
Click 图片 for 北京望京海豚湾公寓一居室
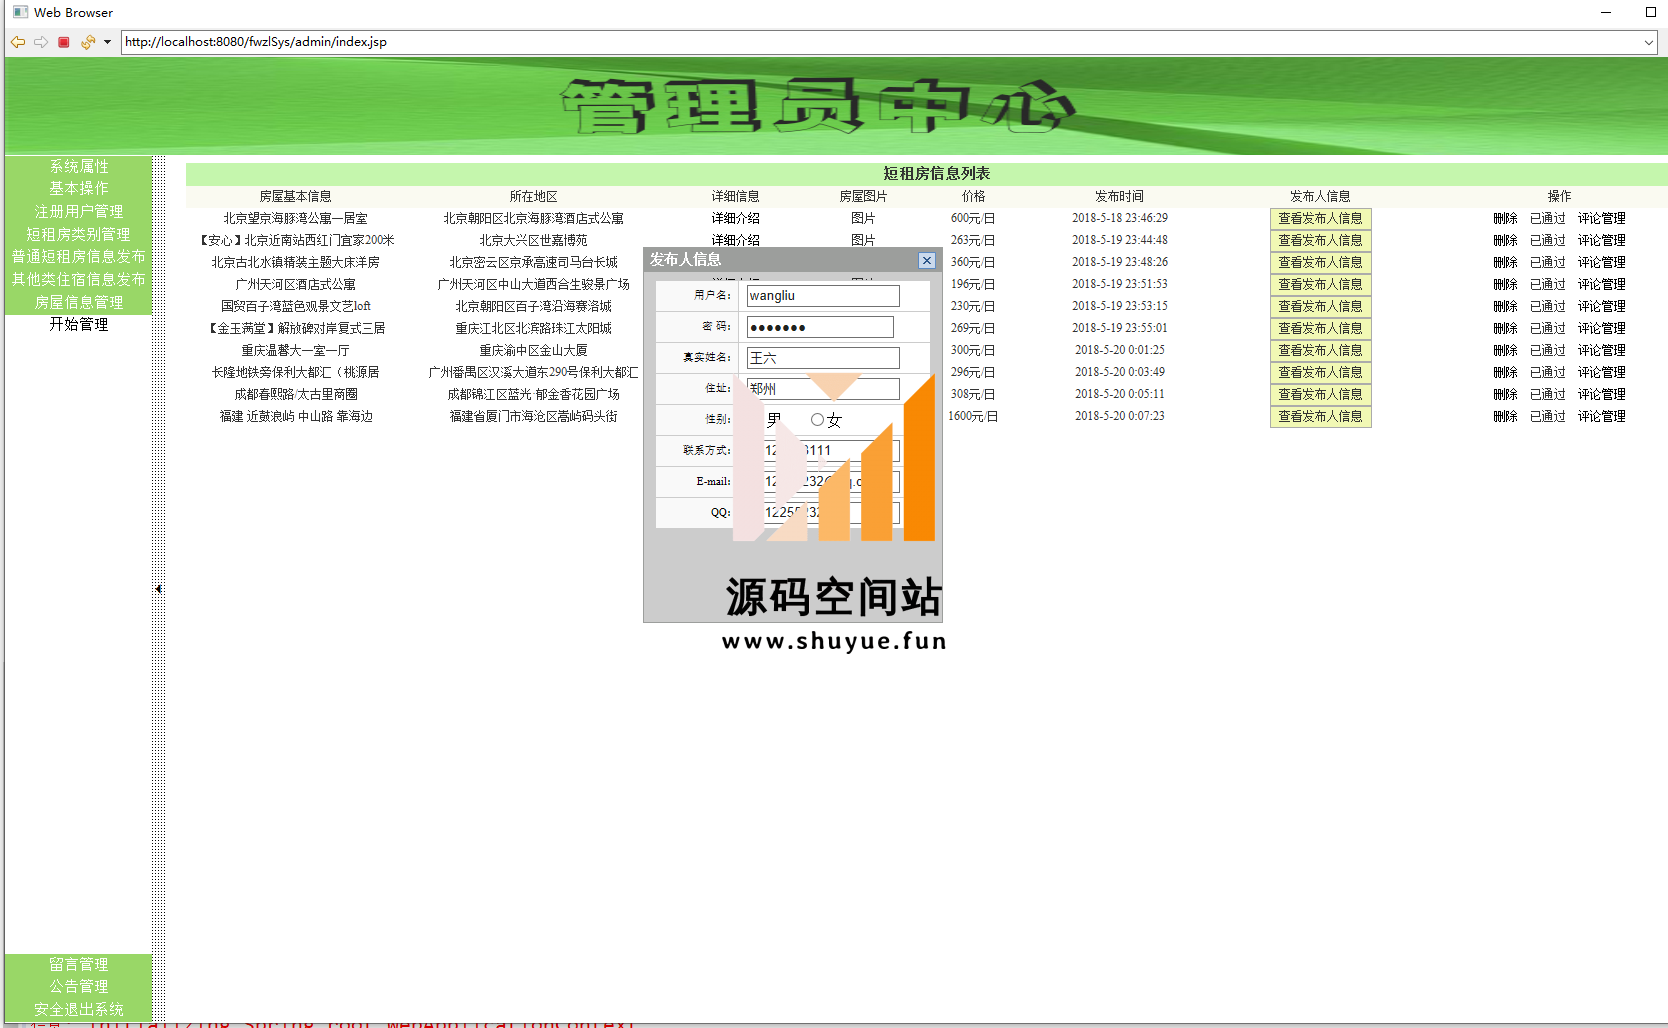pyautogui.click(x=863, y=218)
